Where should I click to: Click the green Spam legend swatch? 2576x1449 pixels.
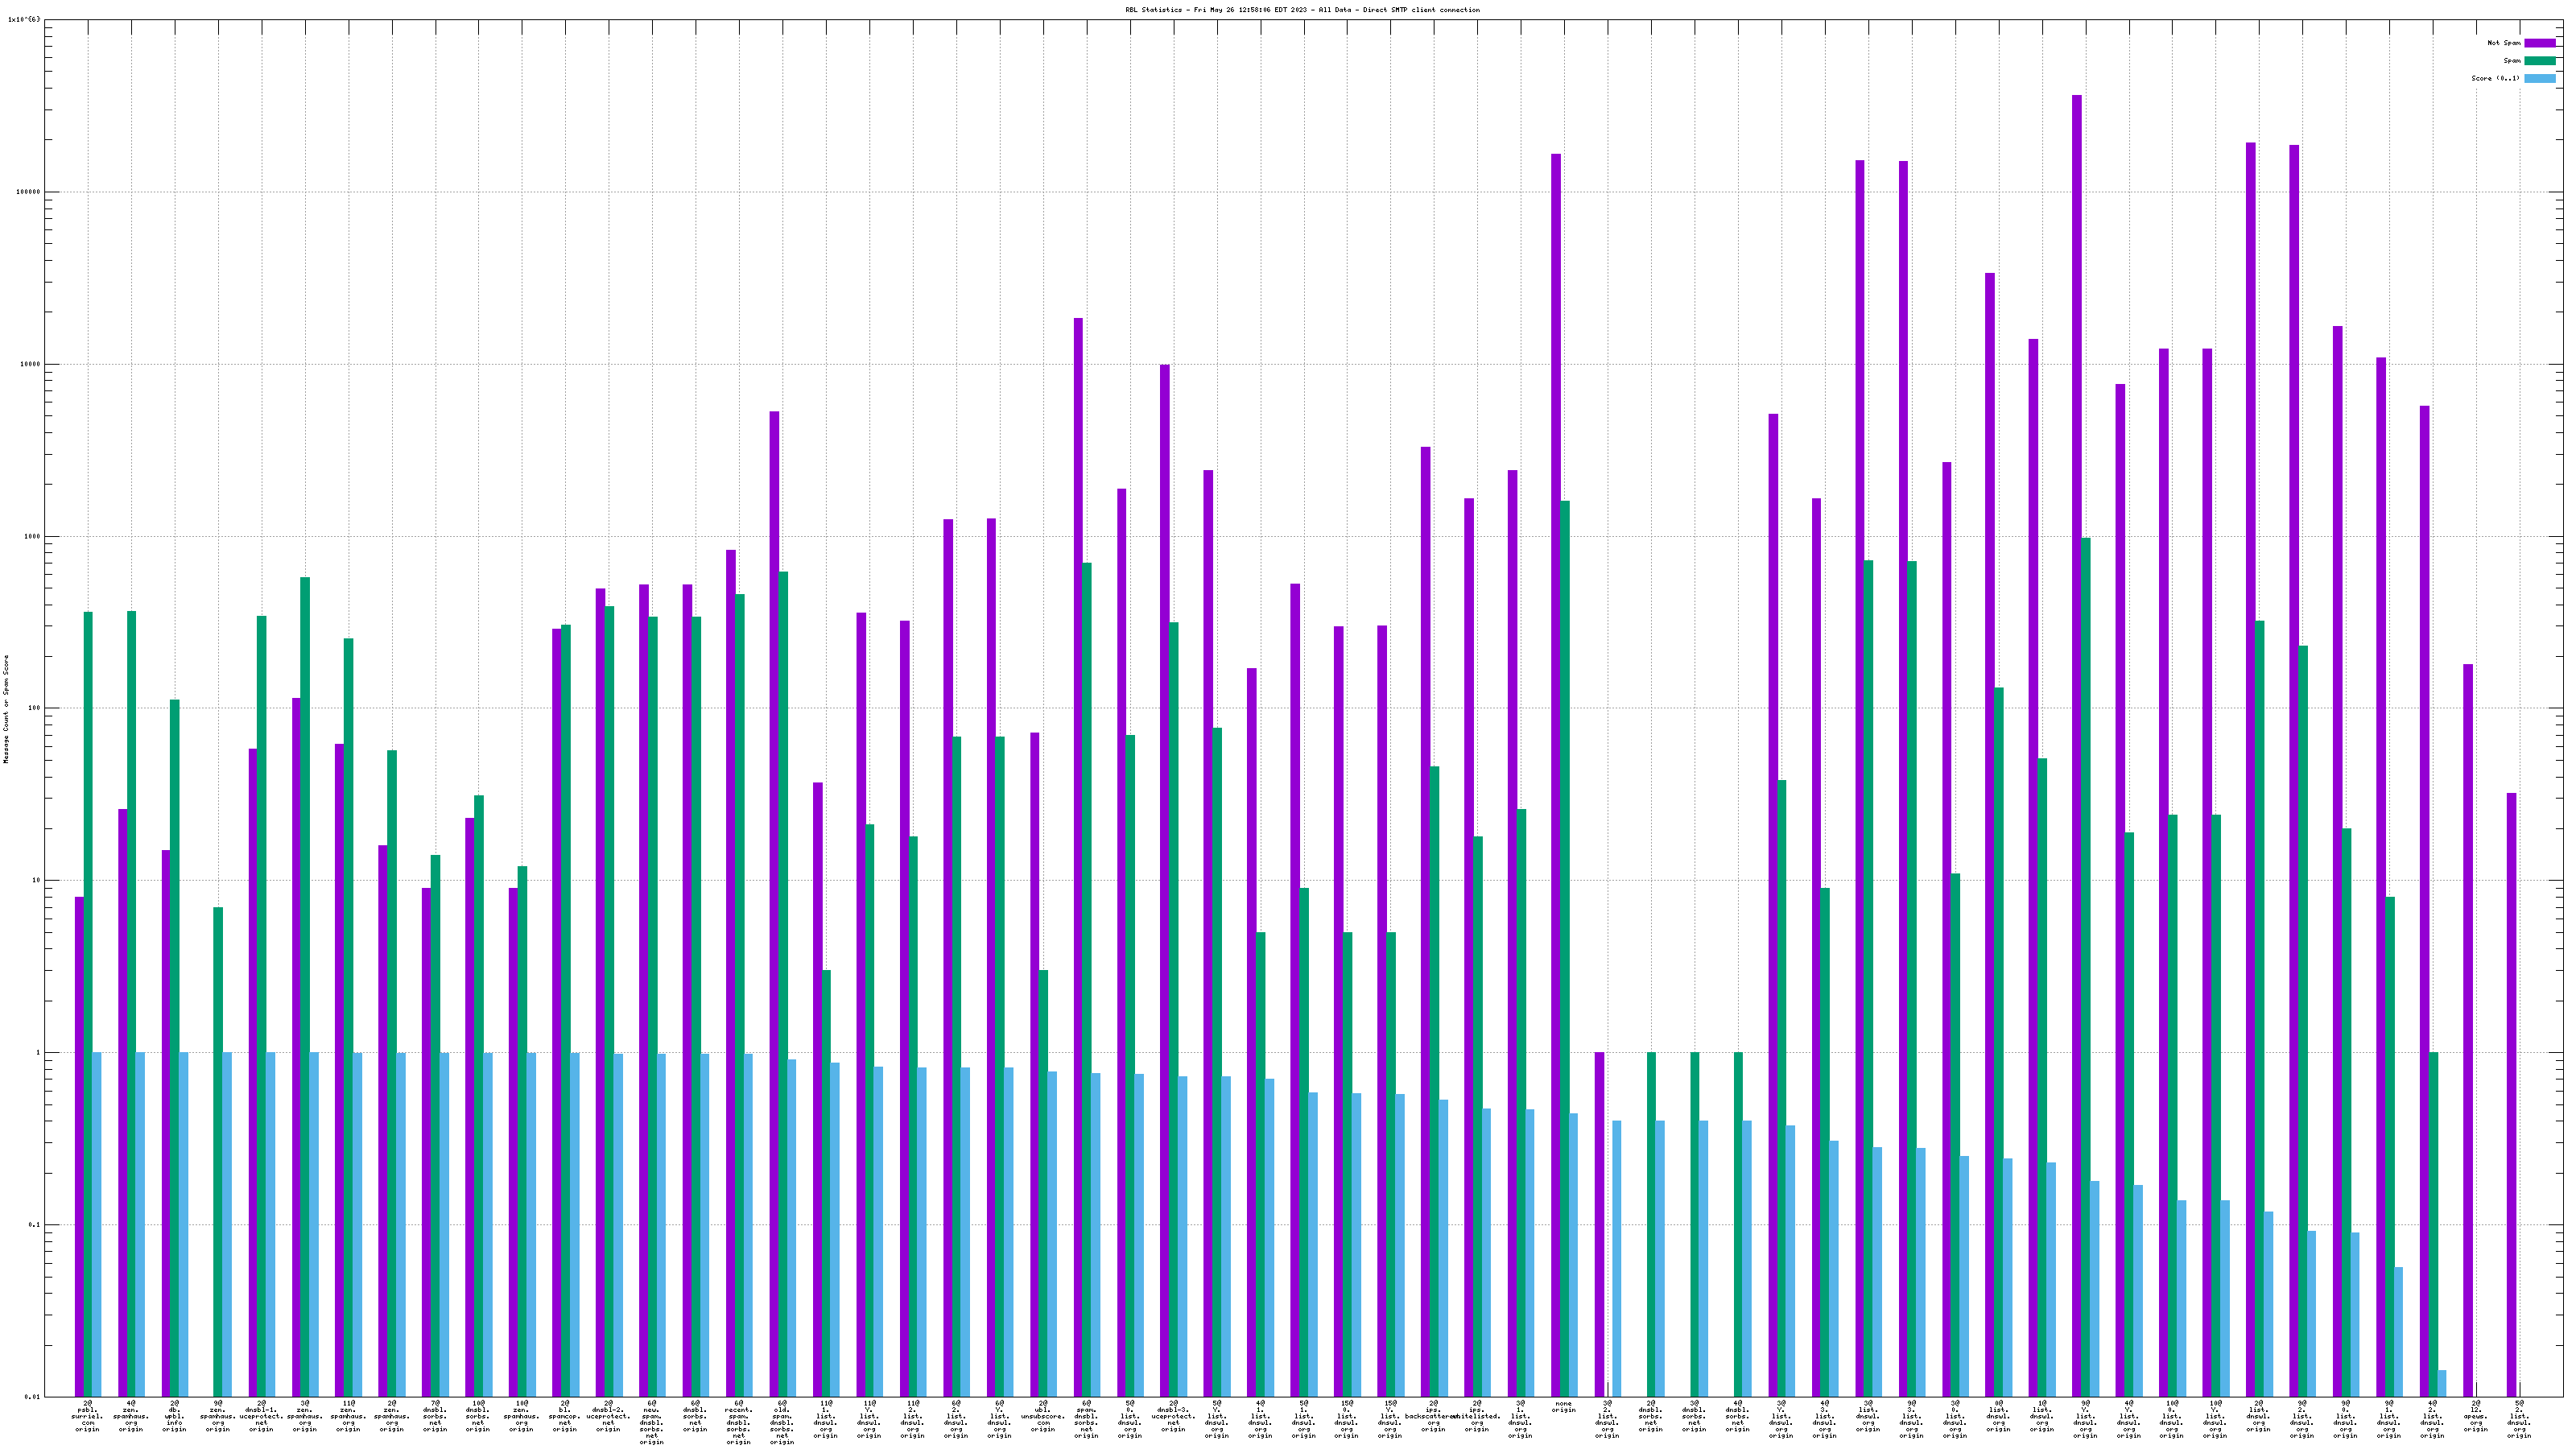[x=2539, y=61]
